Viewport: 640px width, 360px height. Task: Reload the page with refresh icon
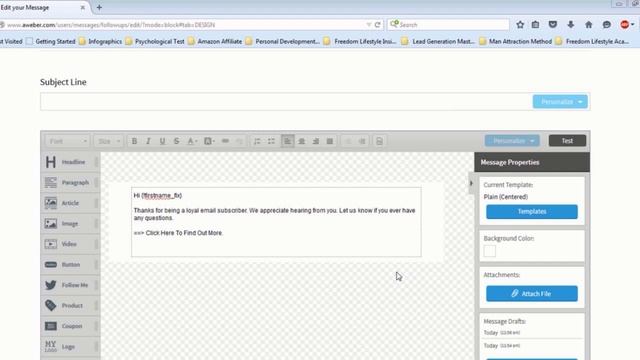coord(378,25)
